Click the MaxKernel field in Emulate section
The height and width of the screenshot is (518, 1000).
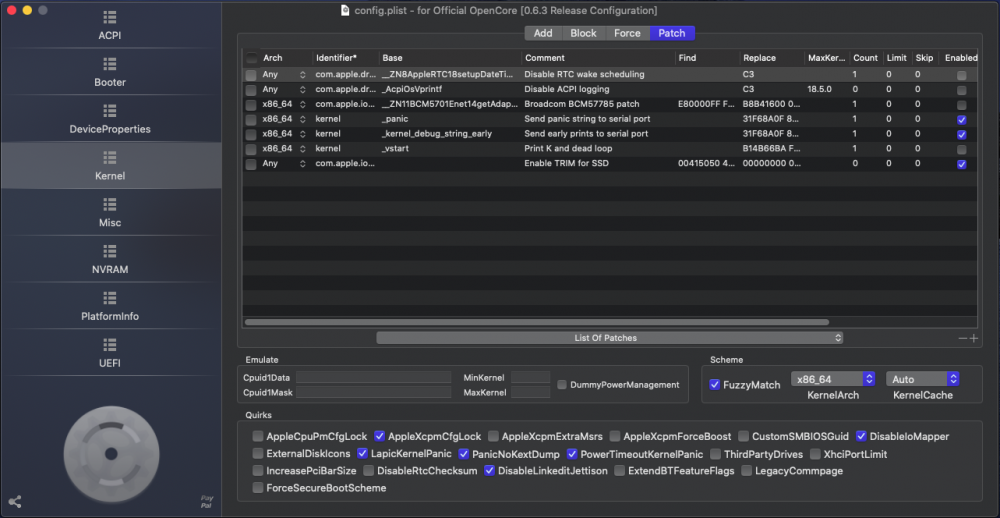pos(531,392)
